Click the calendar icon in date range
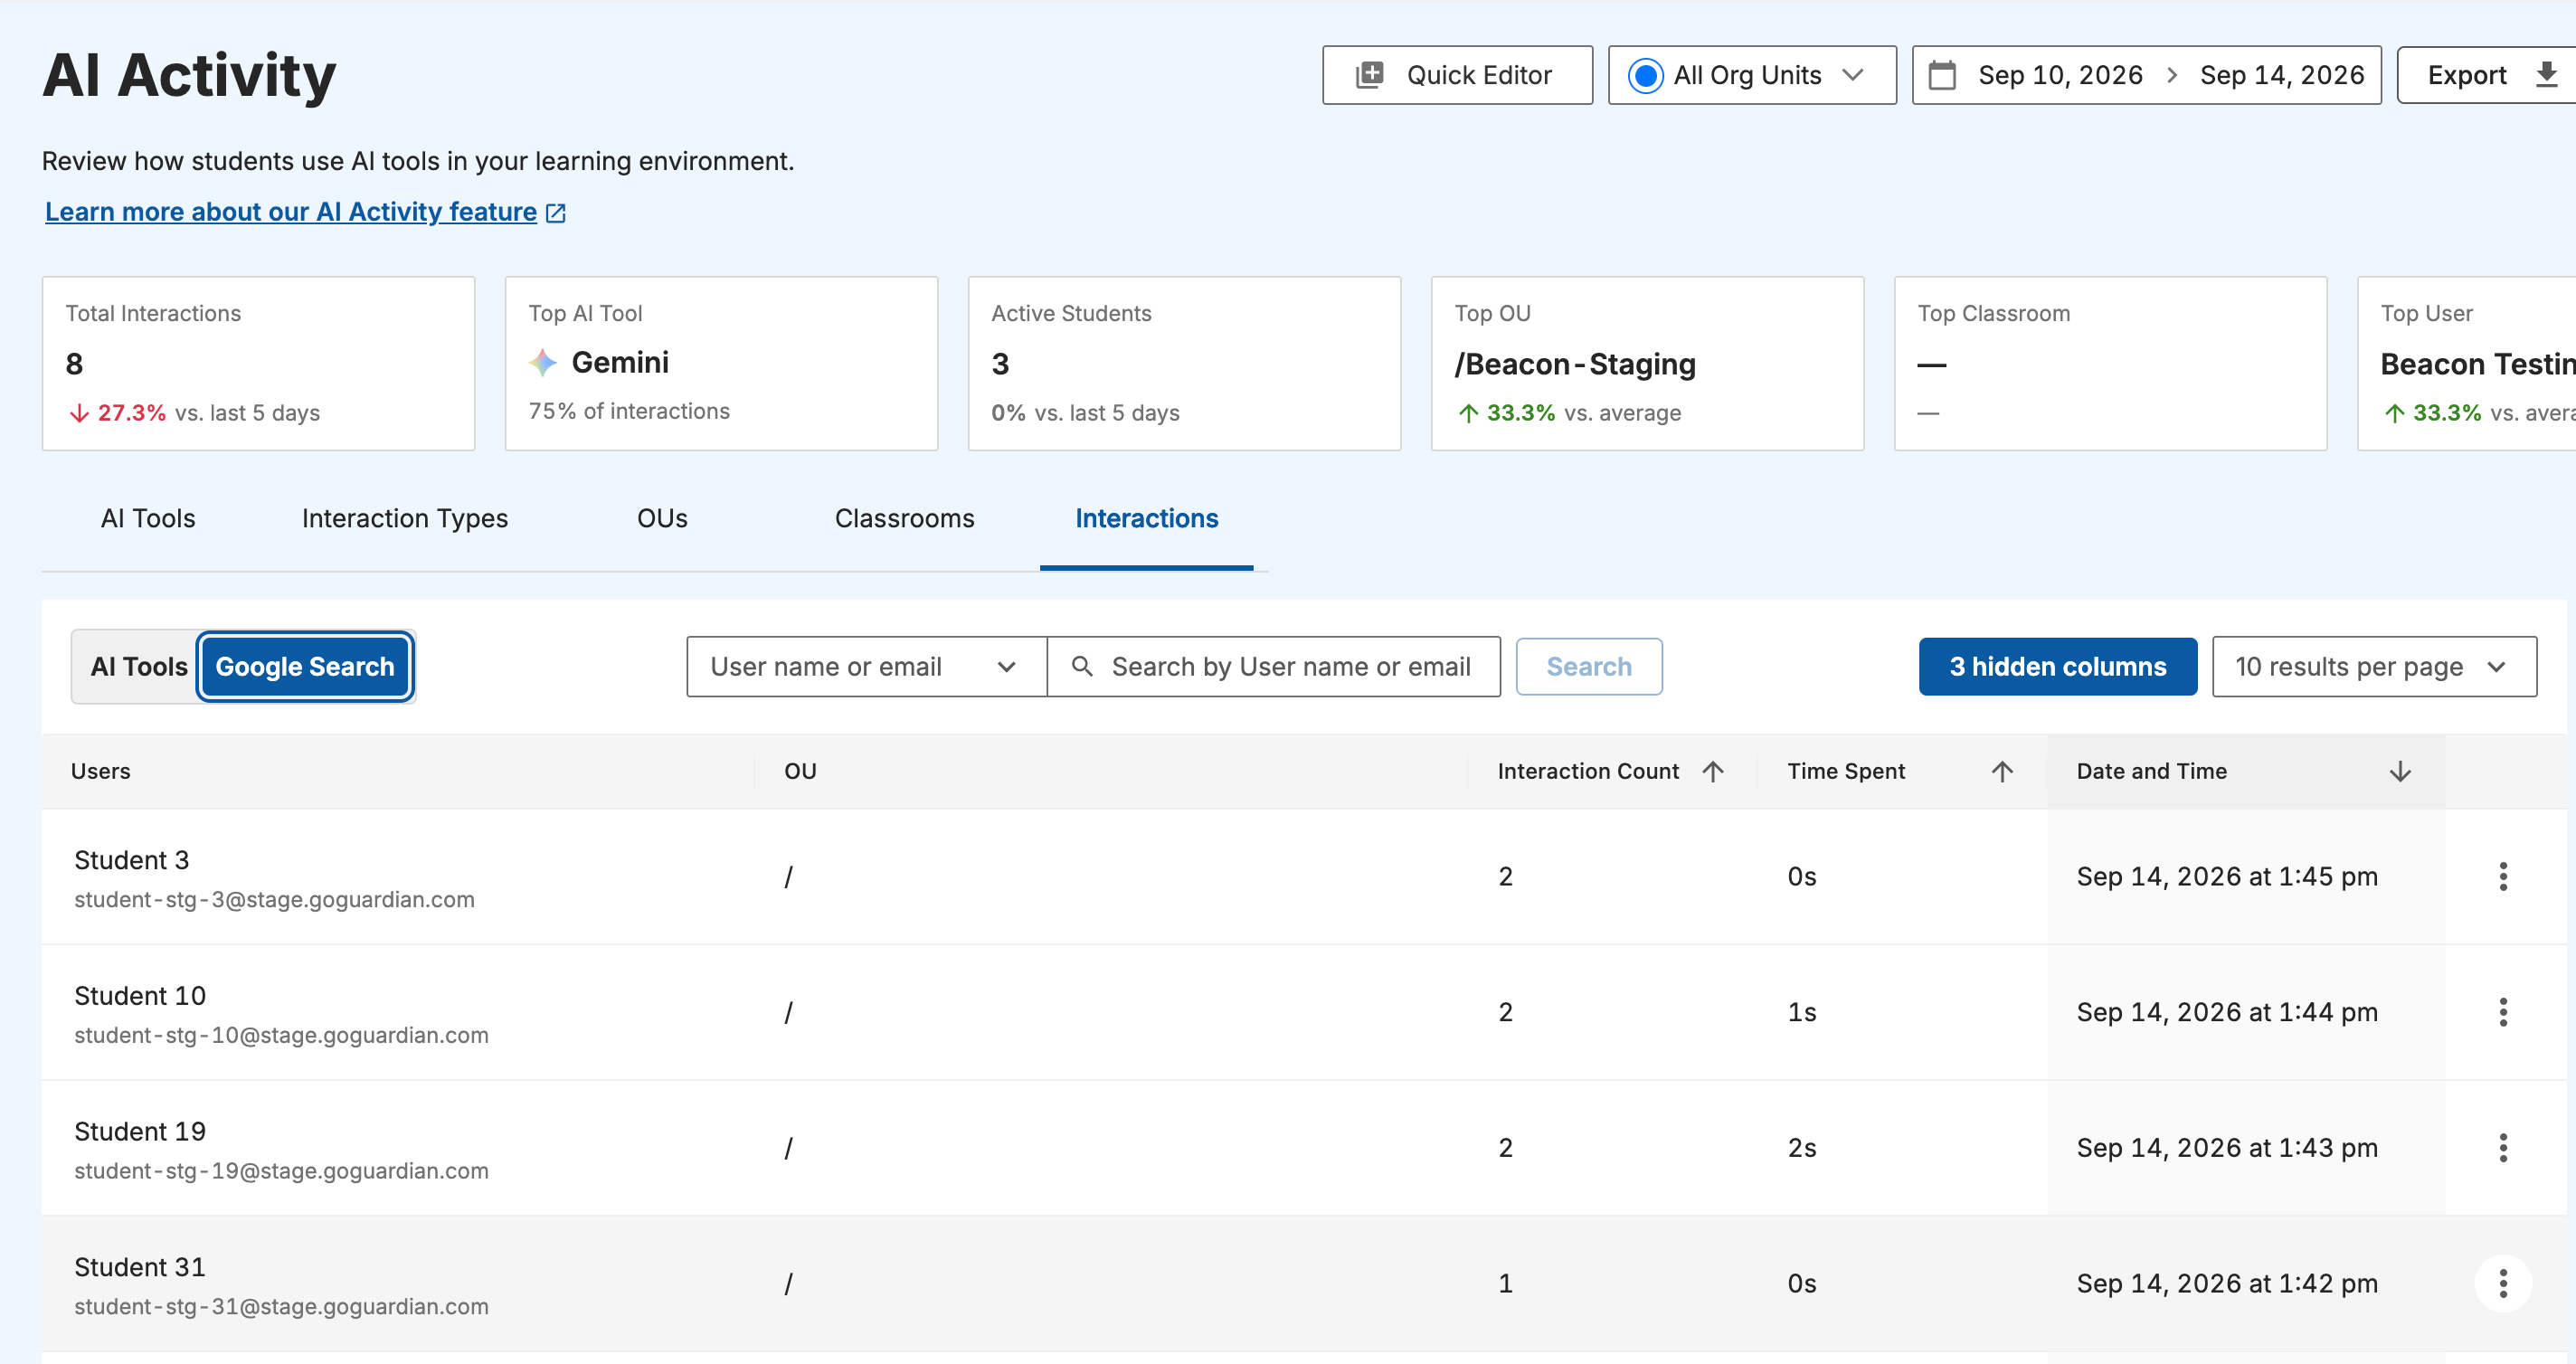2576x1364 pixels. (x=1942, y=75)
